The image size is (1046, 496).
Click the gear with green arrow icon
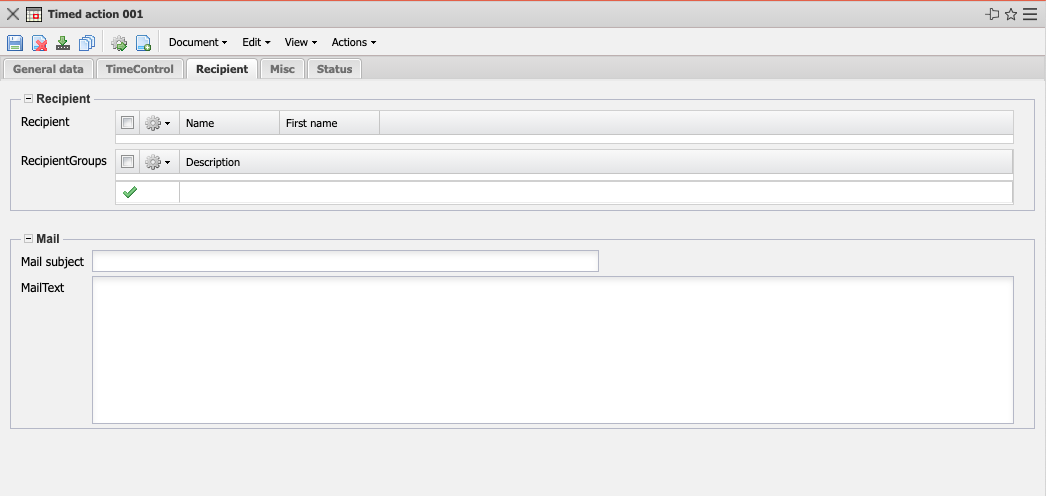[119, 43]
